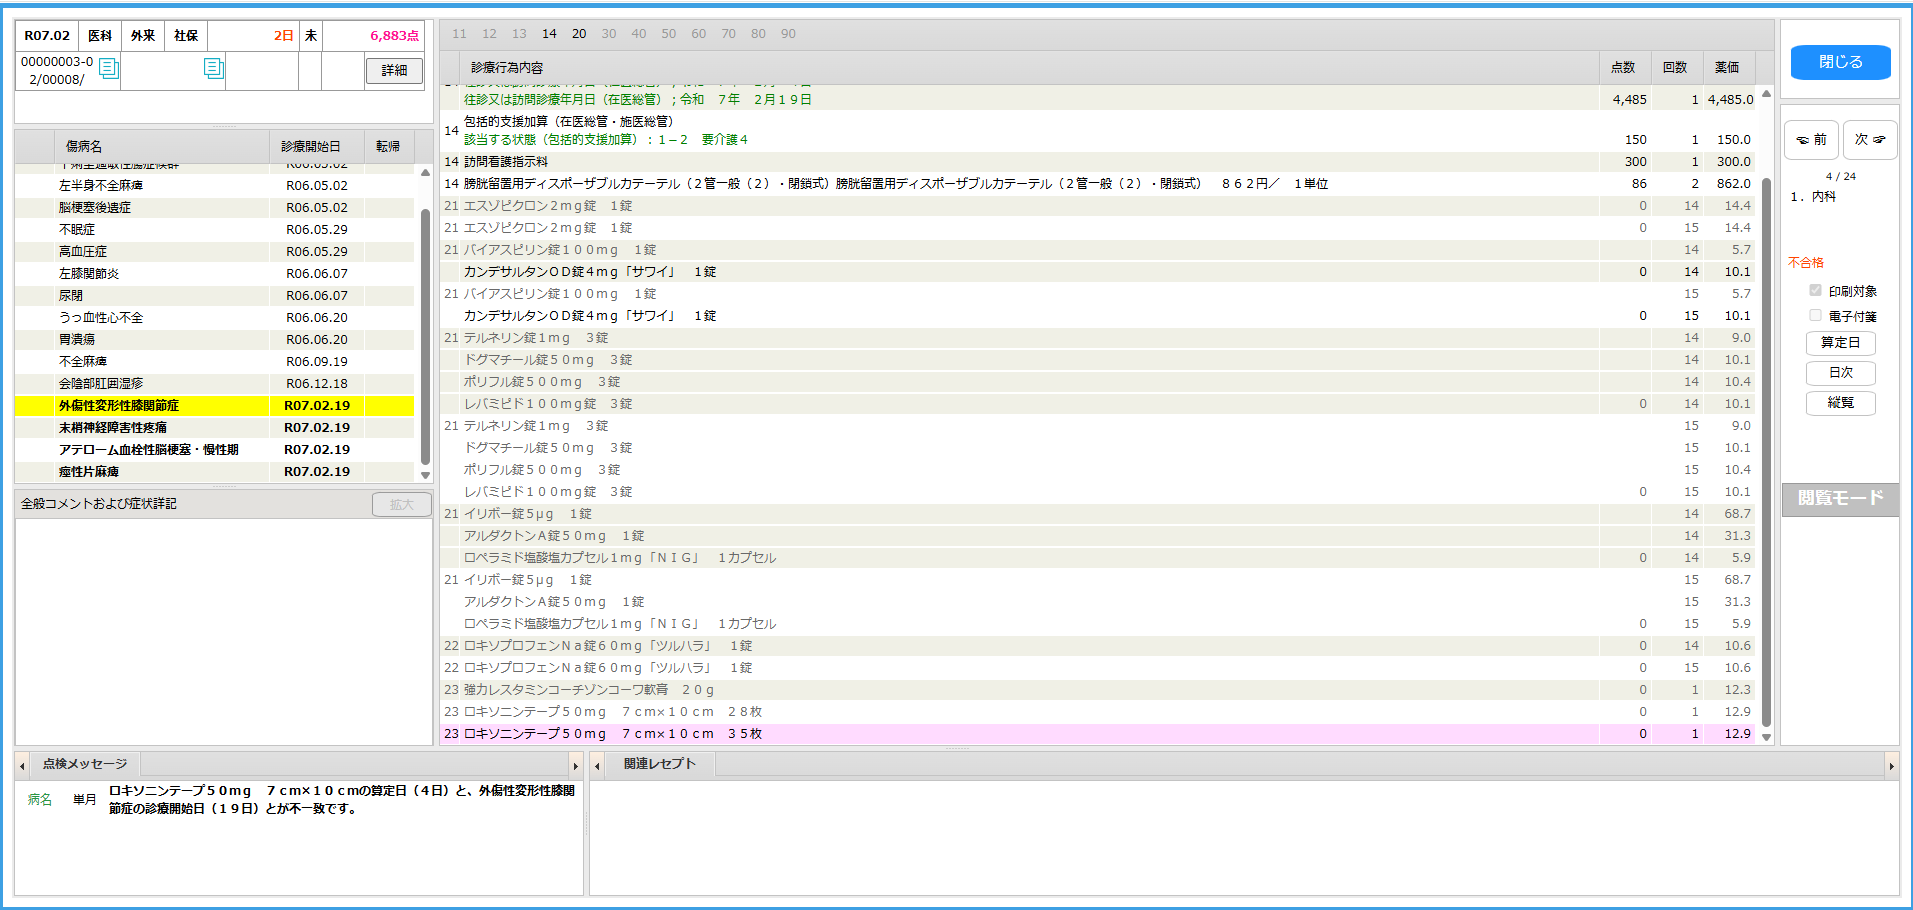Viewport: 1913px width, 910px height.
Task: Click the 転帰 column header
Action: pyautogui.click(x=388, y=146)
